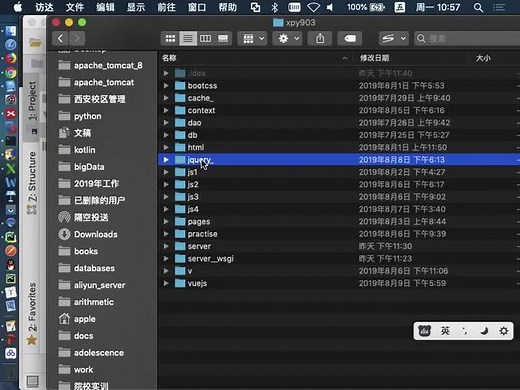The height and width of the screenshot is (390, 520).
Task: Expand the cache_ folder triangle
Action: pos(166,98)
